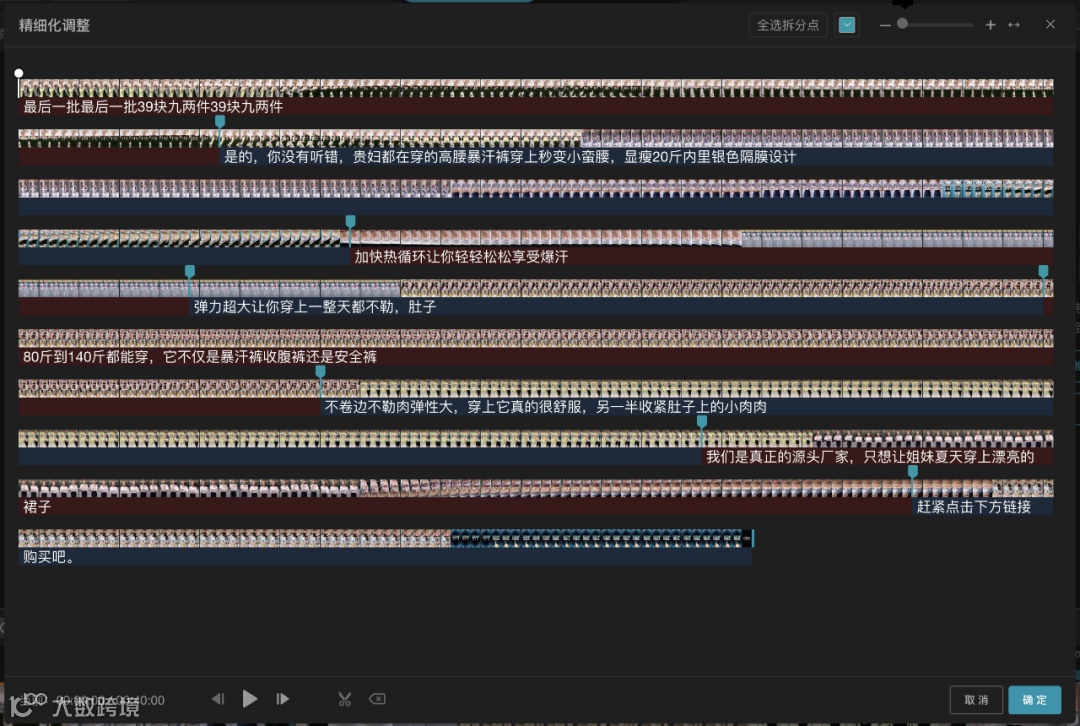
Task: Click subtitle 裙子
Action: [37, 507]
